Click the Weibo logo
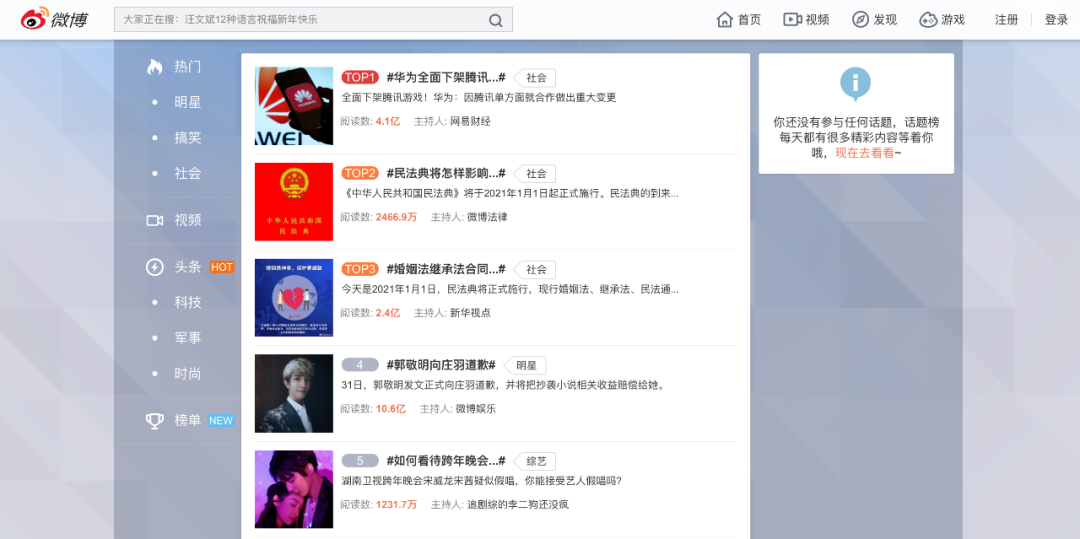This screenshot has height=539, width=1080. point(54,19)
